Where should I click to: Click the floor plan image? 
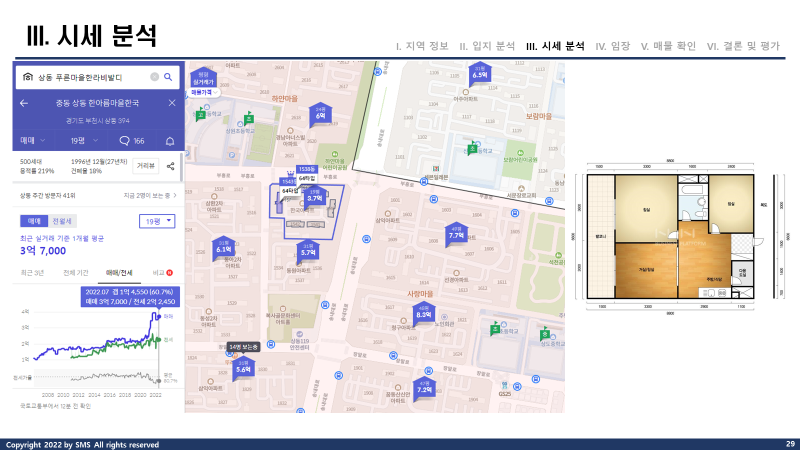pyautogui.click(x=670, y=236)
